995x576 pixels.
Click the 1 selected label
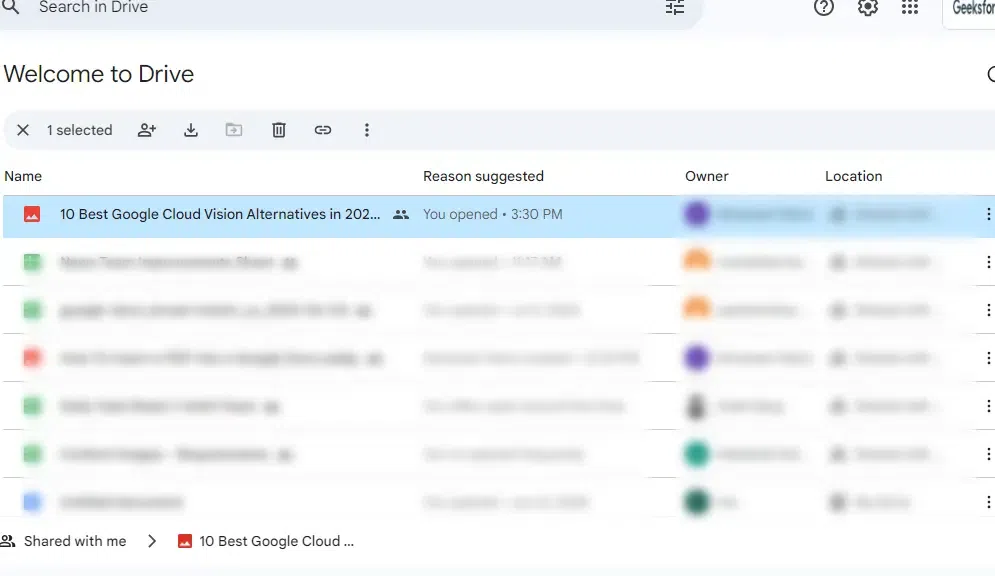(x=79, y=130)
